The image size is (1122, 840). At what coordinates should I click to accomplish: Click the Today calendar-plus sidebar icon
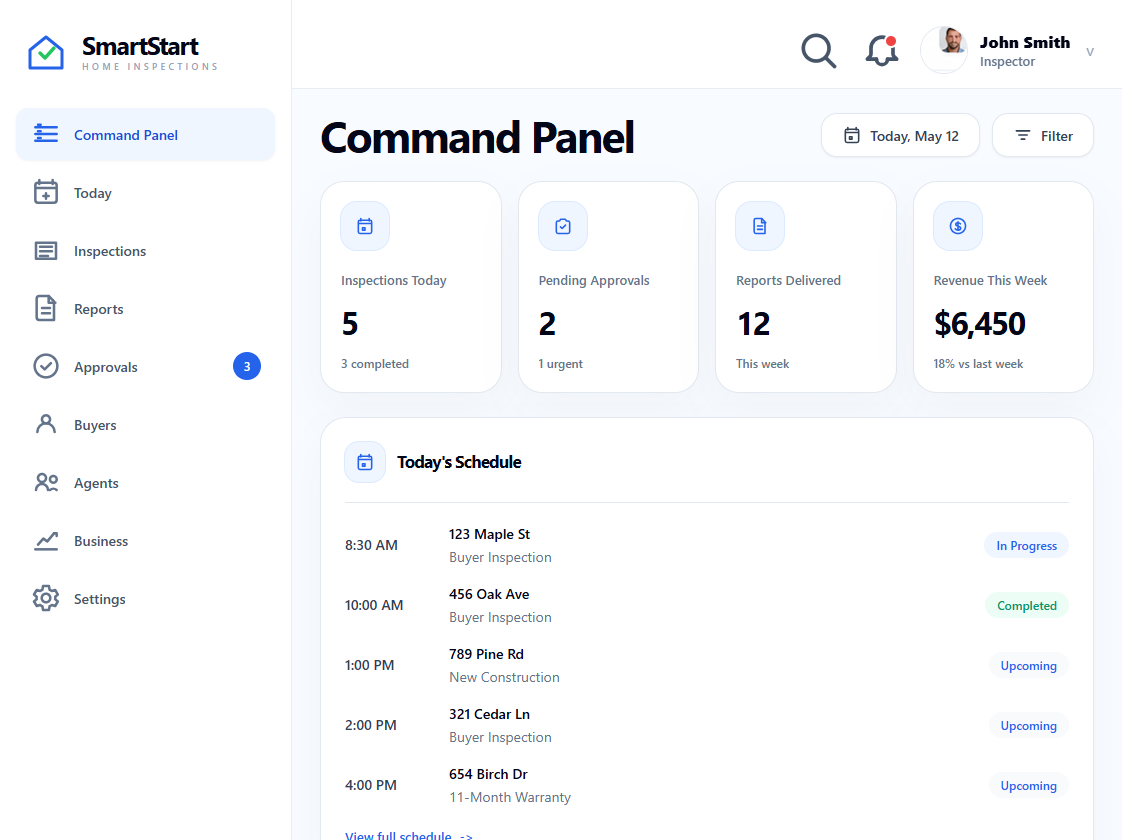[x=46, y=192]
